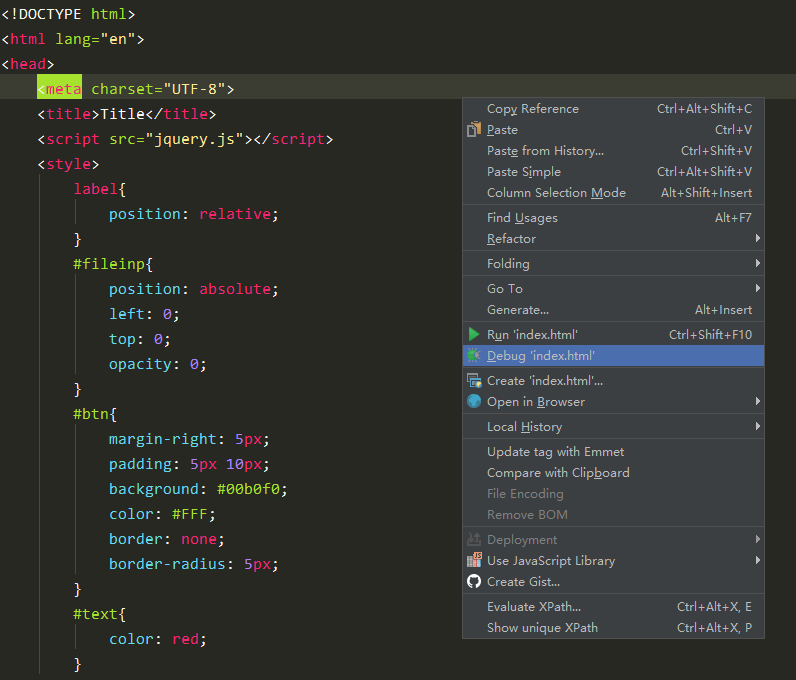796x680 pixels.
Task: Select Paste Simple menu entry
Action: [x=613, y=172]
